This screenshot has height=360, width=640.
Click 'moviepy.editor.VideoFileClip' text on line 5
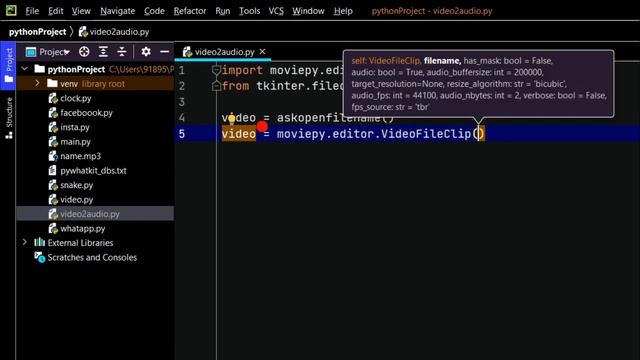(x=373, y=134)
